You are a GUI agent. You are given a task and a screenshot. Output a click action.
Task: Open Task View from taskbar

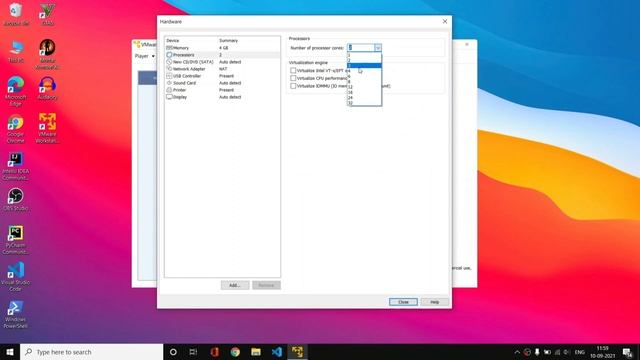(x=193, y=352)
